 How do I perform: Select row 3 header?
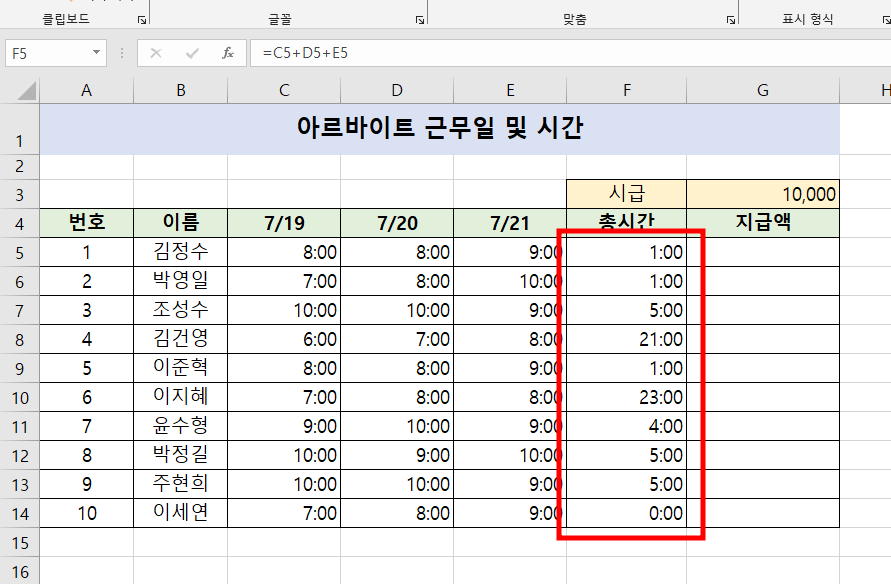pos(19,194)
